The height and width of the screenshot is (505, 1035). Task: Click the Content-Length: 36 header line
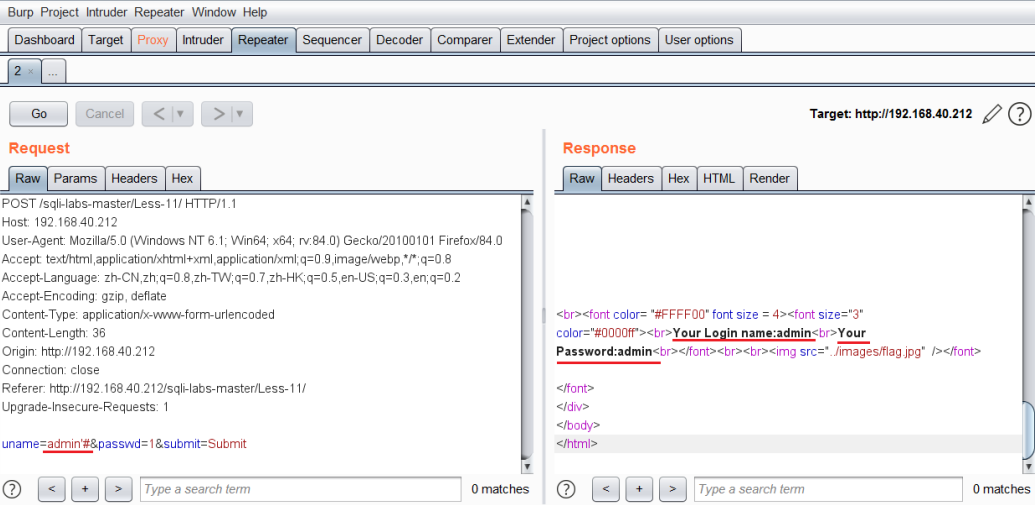pyautogui.click(x=53, y=333)
